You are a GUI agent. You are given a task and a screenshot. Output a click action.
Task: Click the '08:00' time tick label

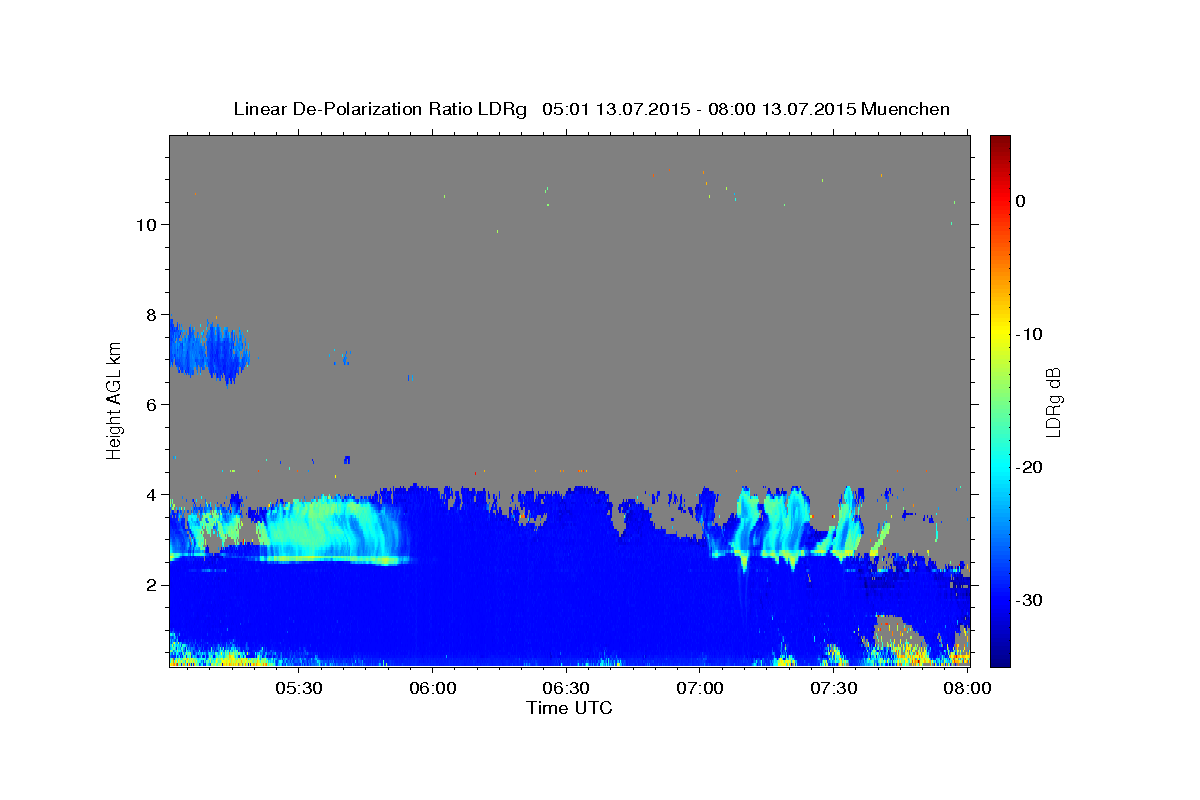[967, 689]
